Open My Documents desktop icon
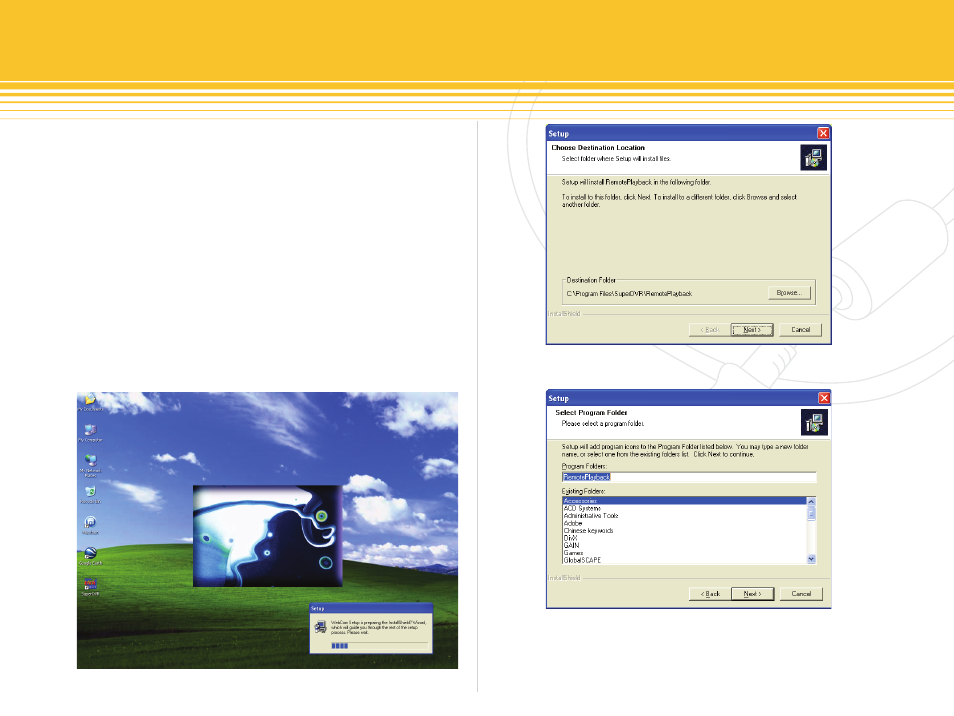Viewport: 954px width, 716px height. pos(90,401)
